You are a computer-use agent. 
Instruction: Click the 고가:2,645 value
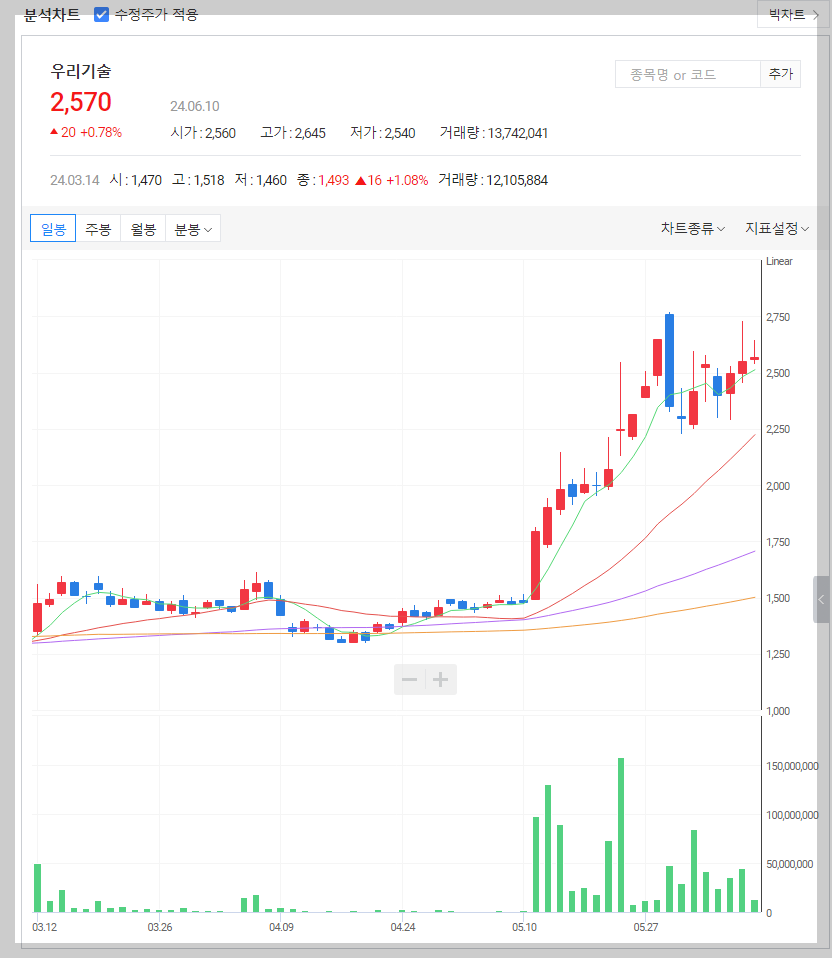(293, 133)
